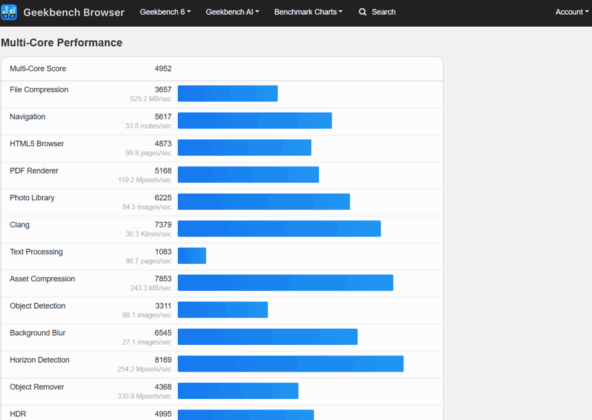Click the Geekbench logo icon

[x=9, y=12]
